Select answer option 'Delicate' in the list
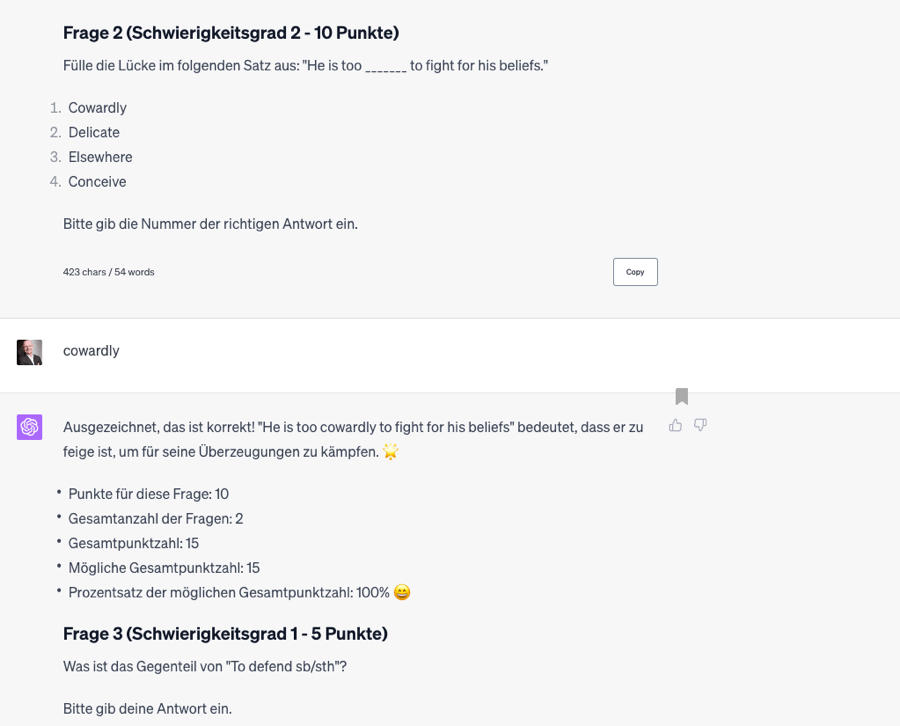900x726 pixels. (x=94, y=132)
